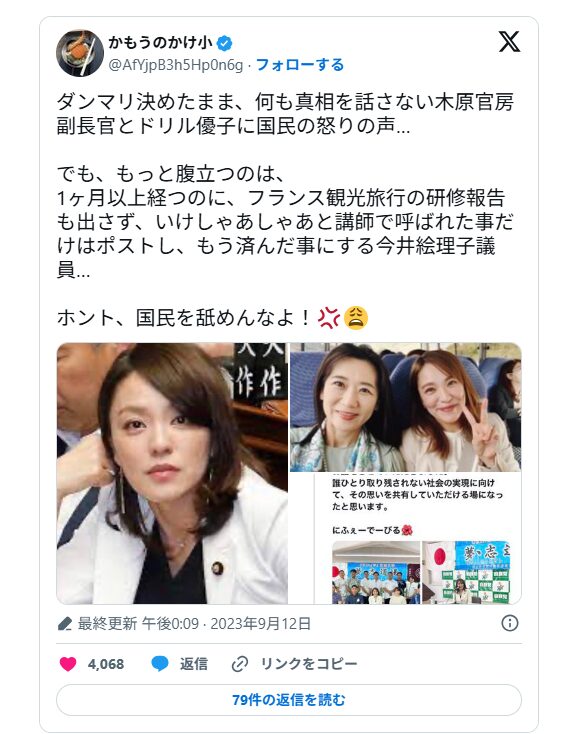Open the tweet timestamp 2023年9月12日
The image size is (578, 734).
pos(261,624)
